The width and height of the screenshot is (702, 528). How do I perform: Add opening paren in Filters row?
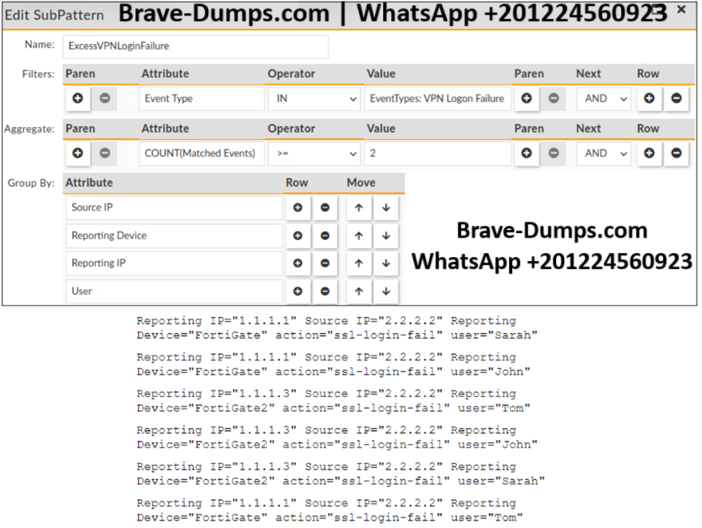click(x=77, y=99)
